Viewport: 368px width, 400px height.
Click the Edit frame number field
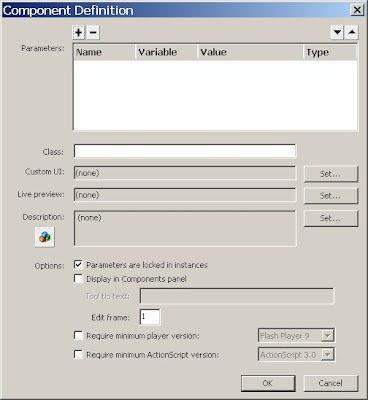[x=150, y=317]
